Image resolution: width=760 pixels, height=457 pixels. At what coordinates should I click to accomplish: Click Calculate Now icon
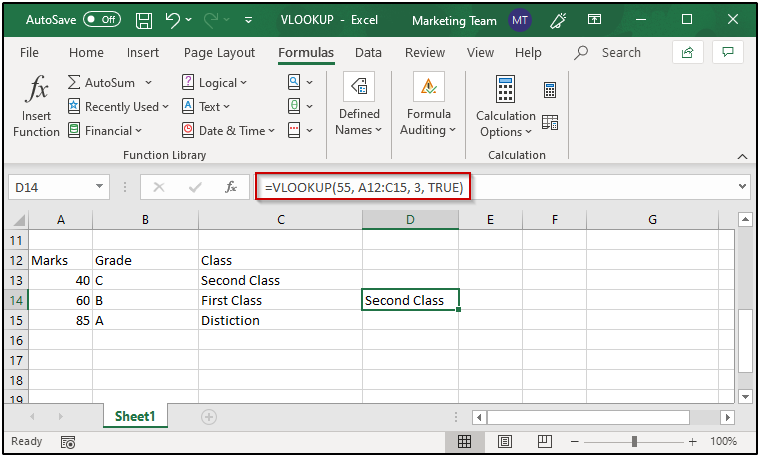[550, 90]
